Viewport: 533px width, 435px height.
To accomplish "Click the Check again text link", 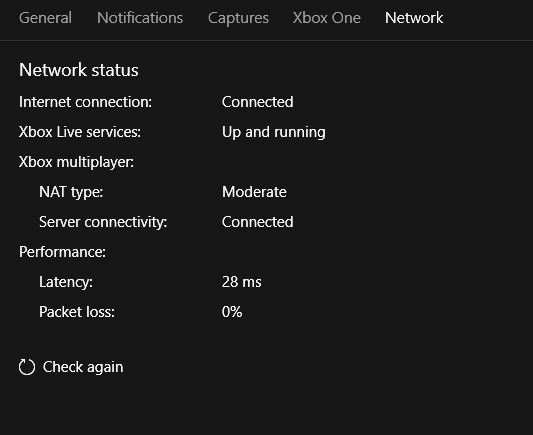I will click(x=83, y=367).
